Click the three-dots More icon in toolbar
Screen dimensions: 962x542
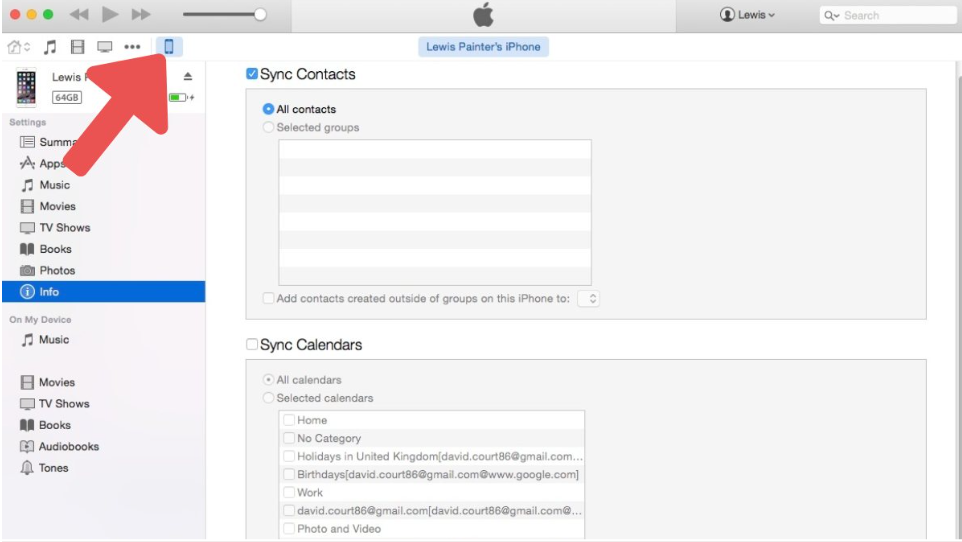pyautogui.click(x=132, y=47)
